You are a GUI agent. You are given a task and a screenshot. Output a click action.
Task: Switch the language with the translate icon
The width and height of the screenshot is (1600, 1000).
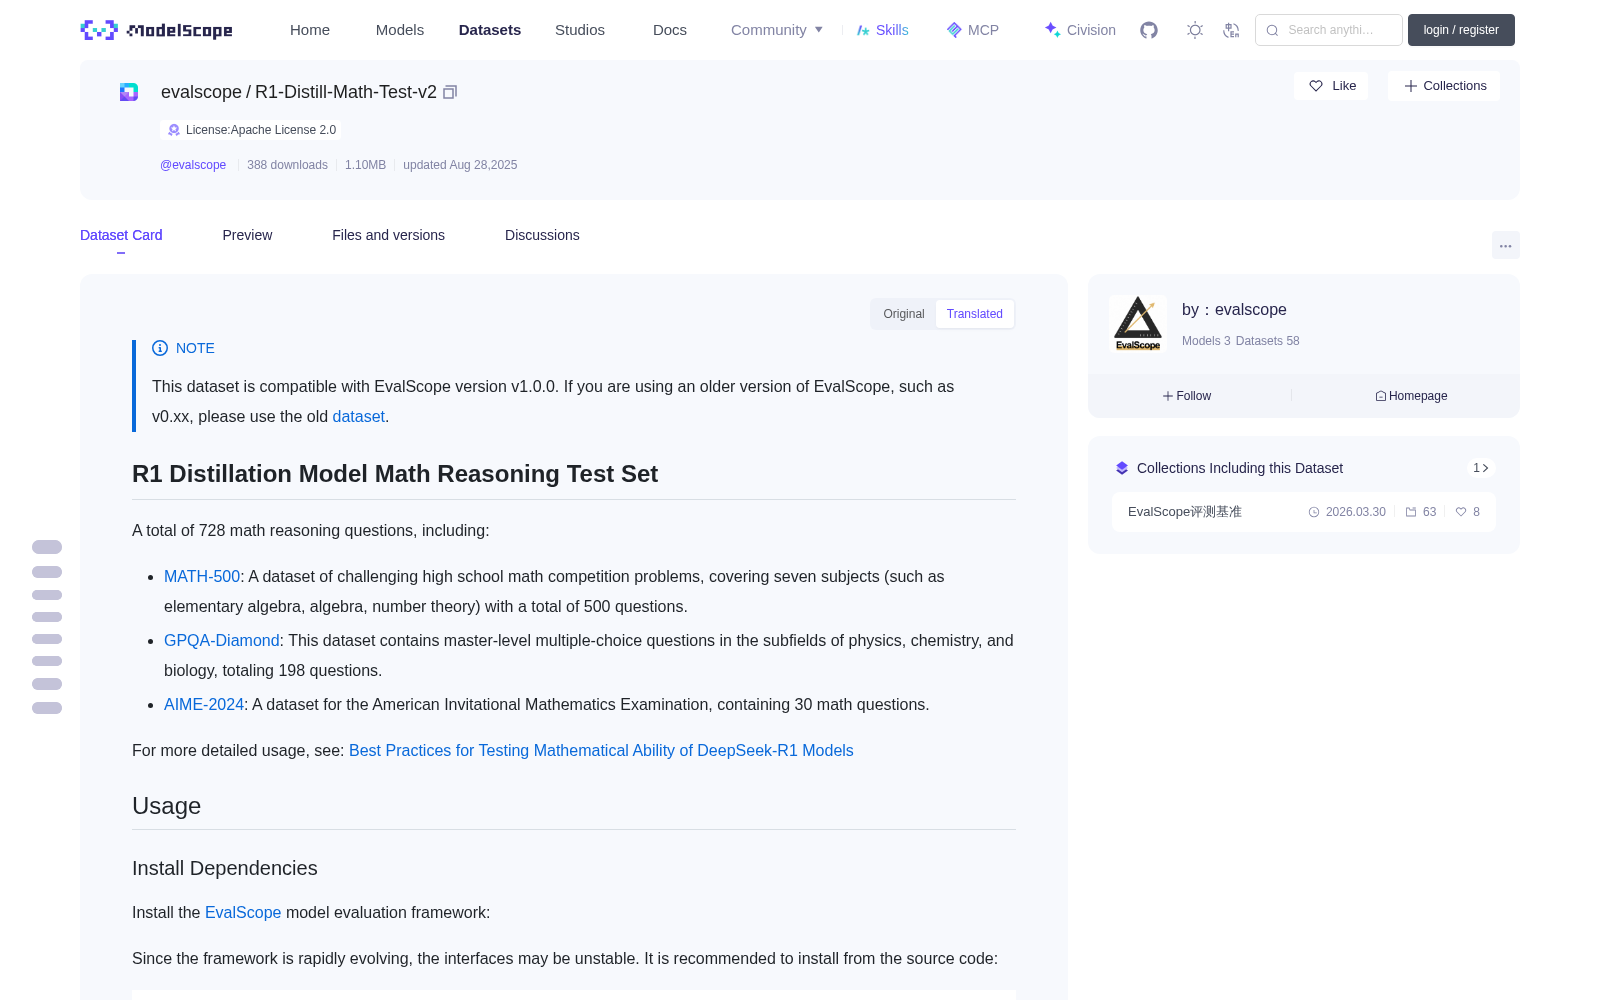tap(1231, 30)
